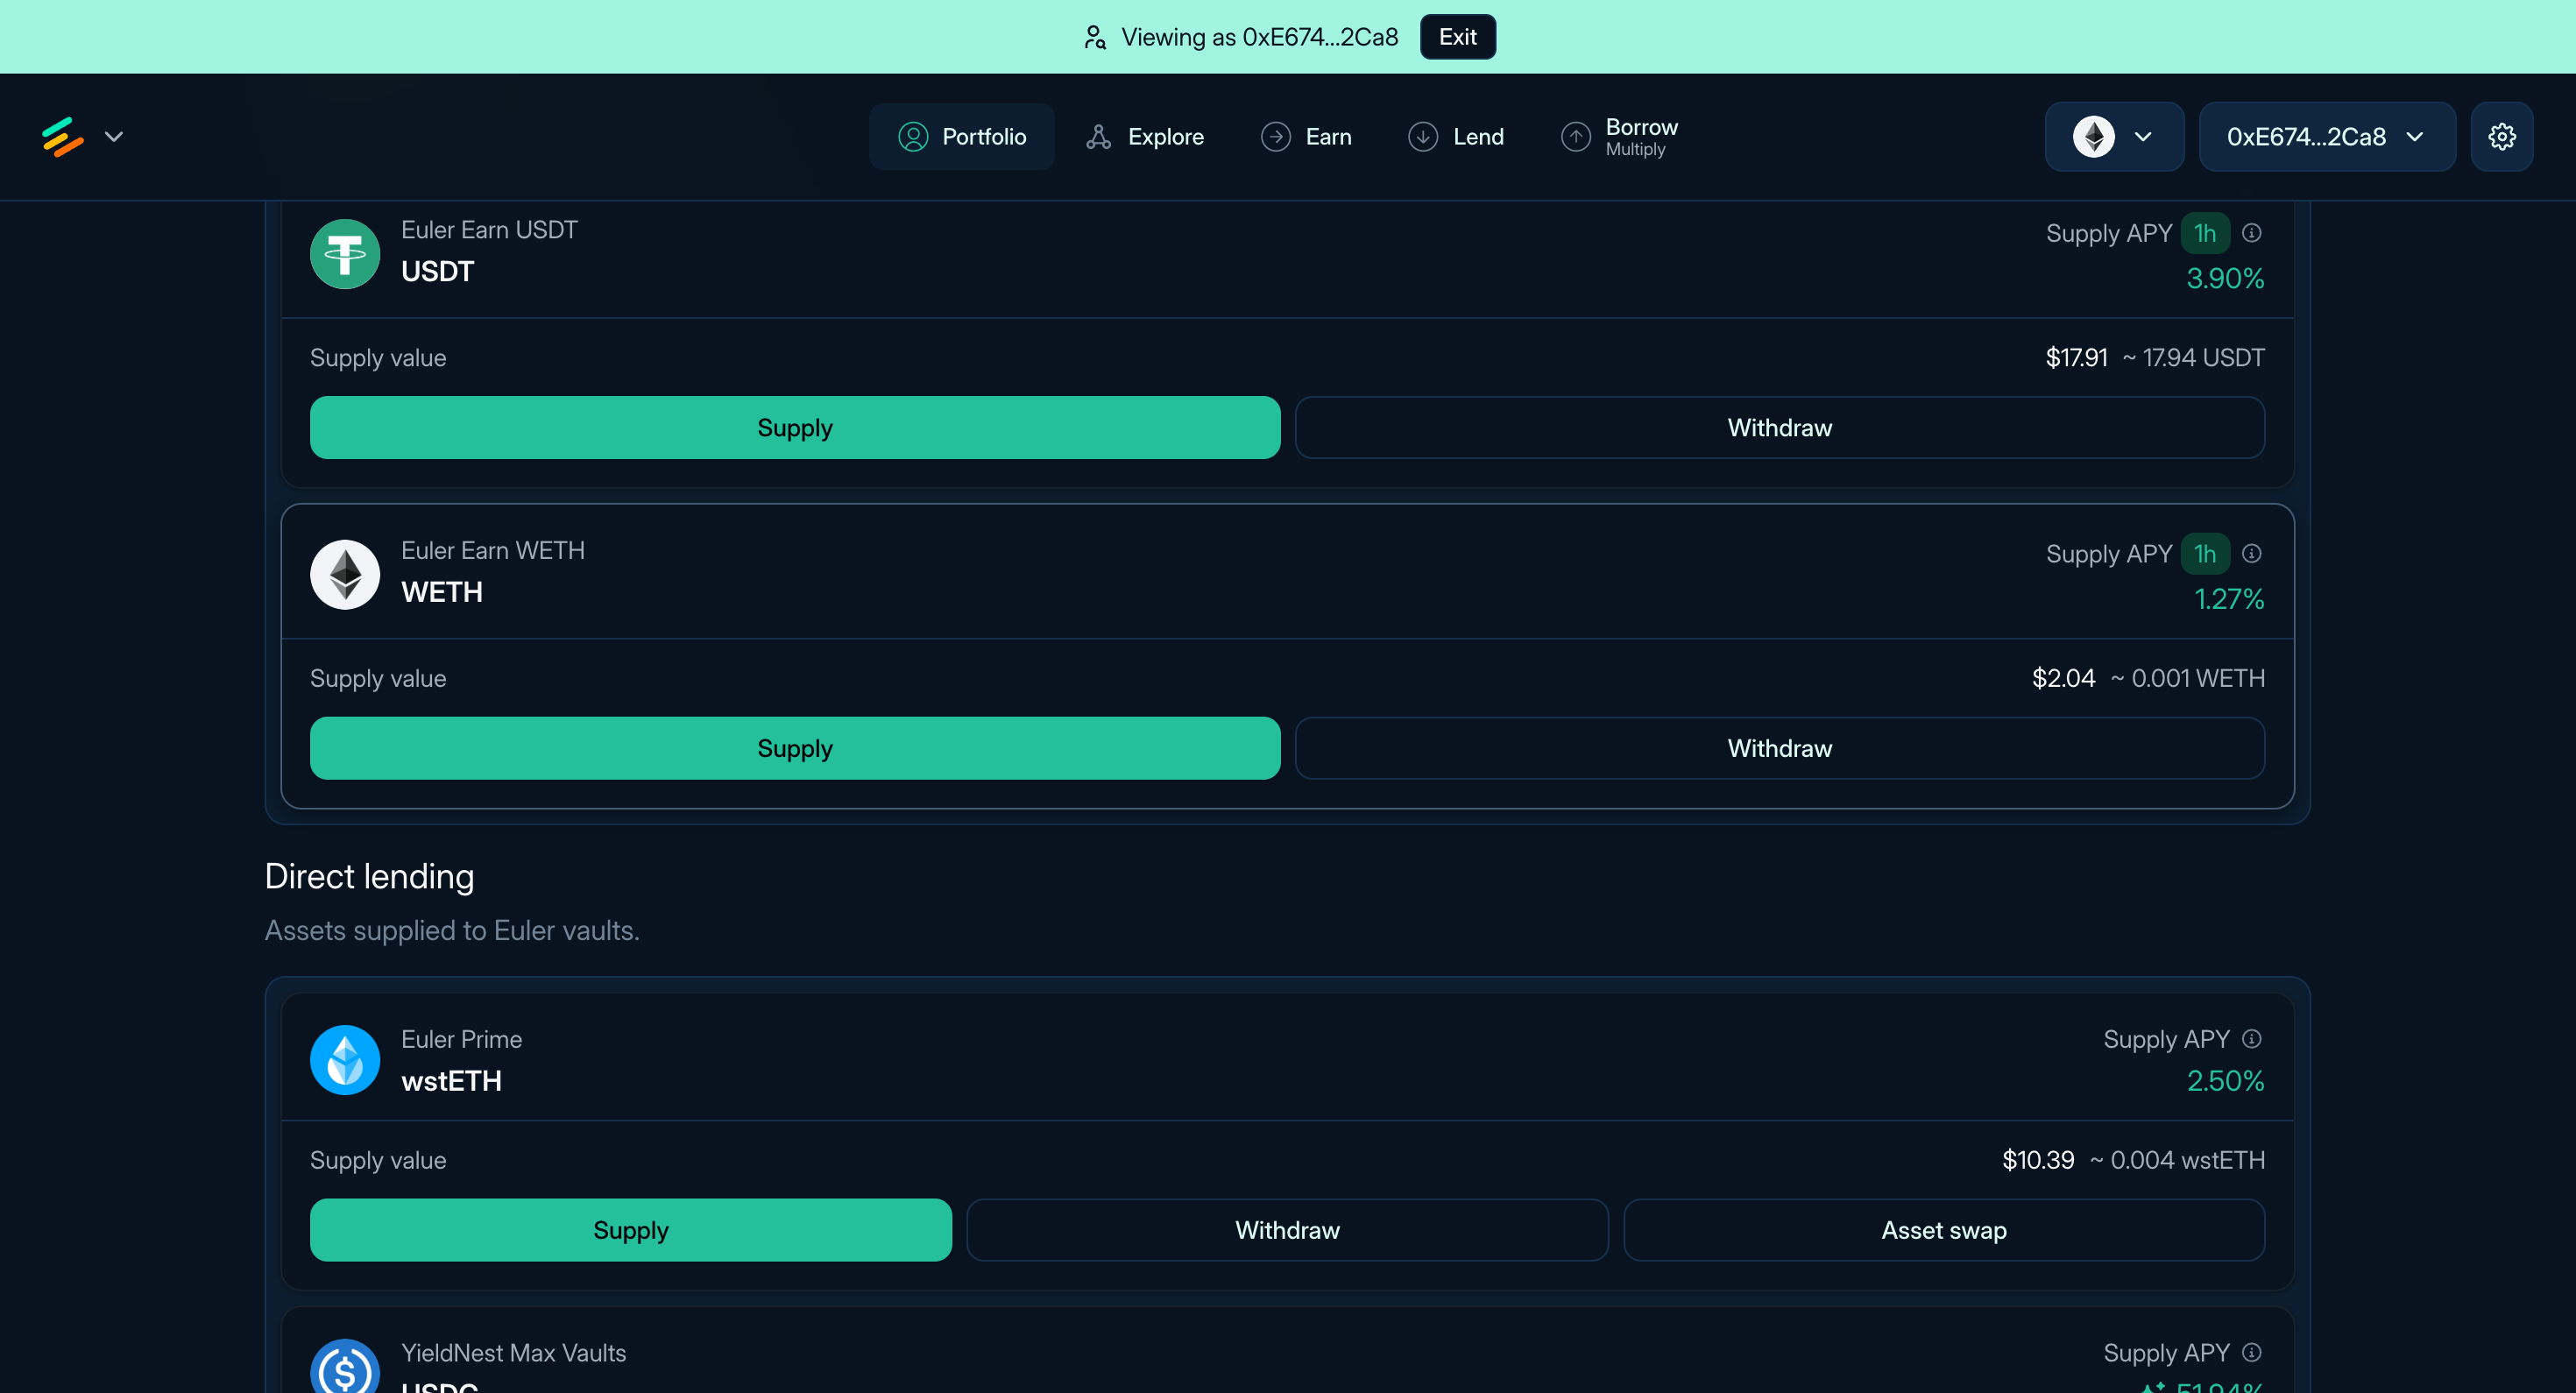2576x1393 pixels.
Task: Click the Earn arrow circle icon
Action: (x=1275, y=137)
